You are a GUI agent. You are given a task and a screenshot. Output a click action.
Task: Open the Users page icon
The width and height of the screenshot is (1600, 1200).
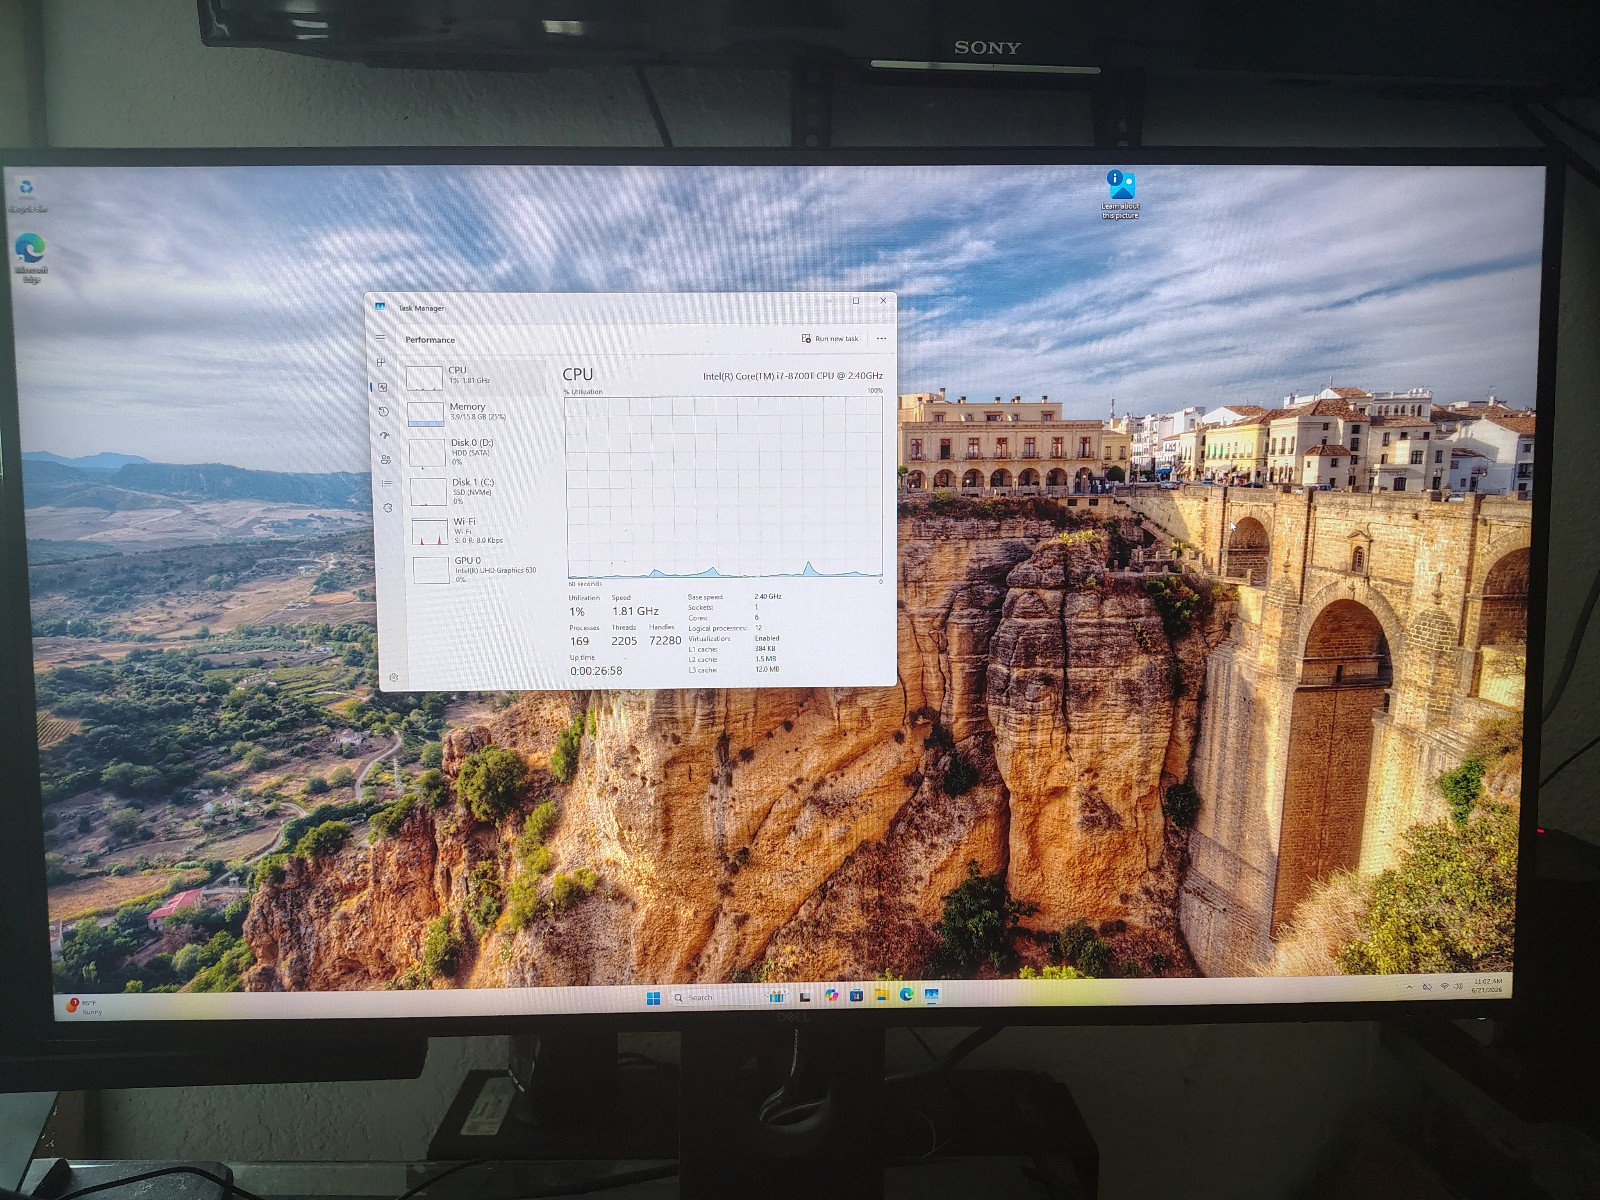(385, 460)
